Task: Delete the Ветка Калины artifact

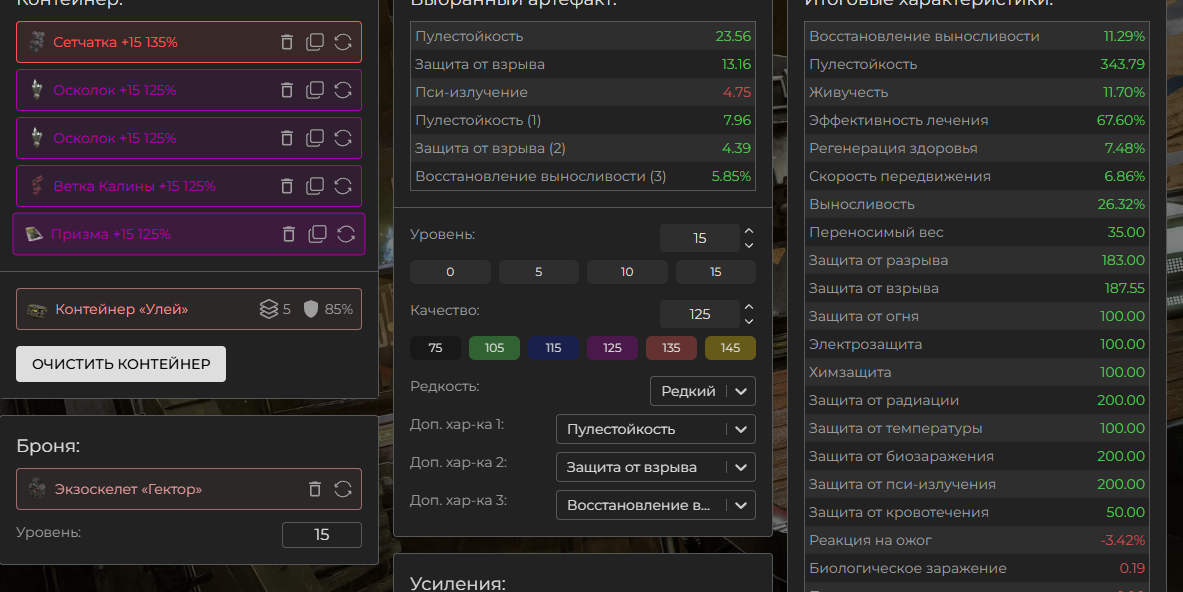Action: (x=287, y=186)
